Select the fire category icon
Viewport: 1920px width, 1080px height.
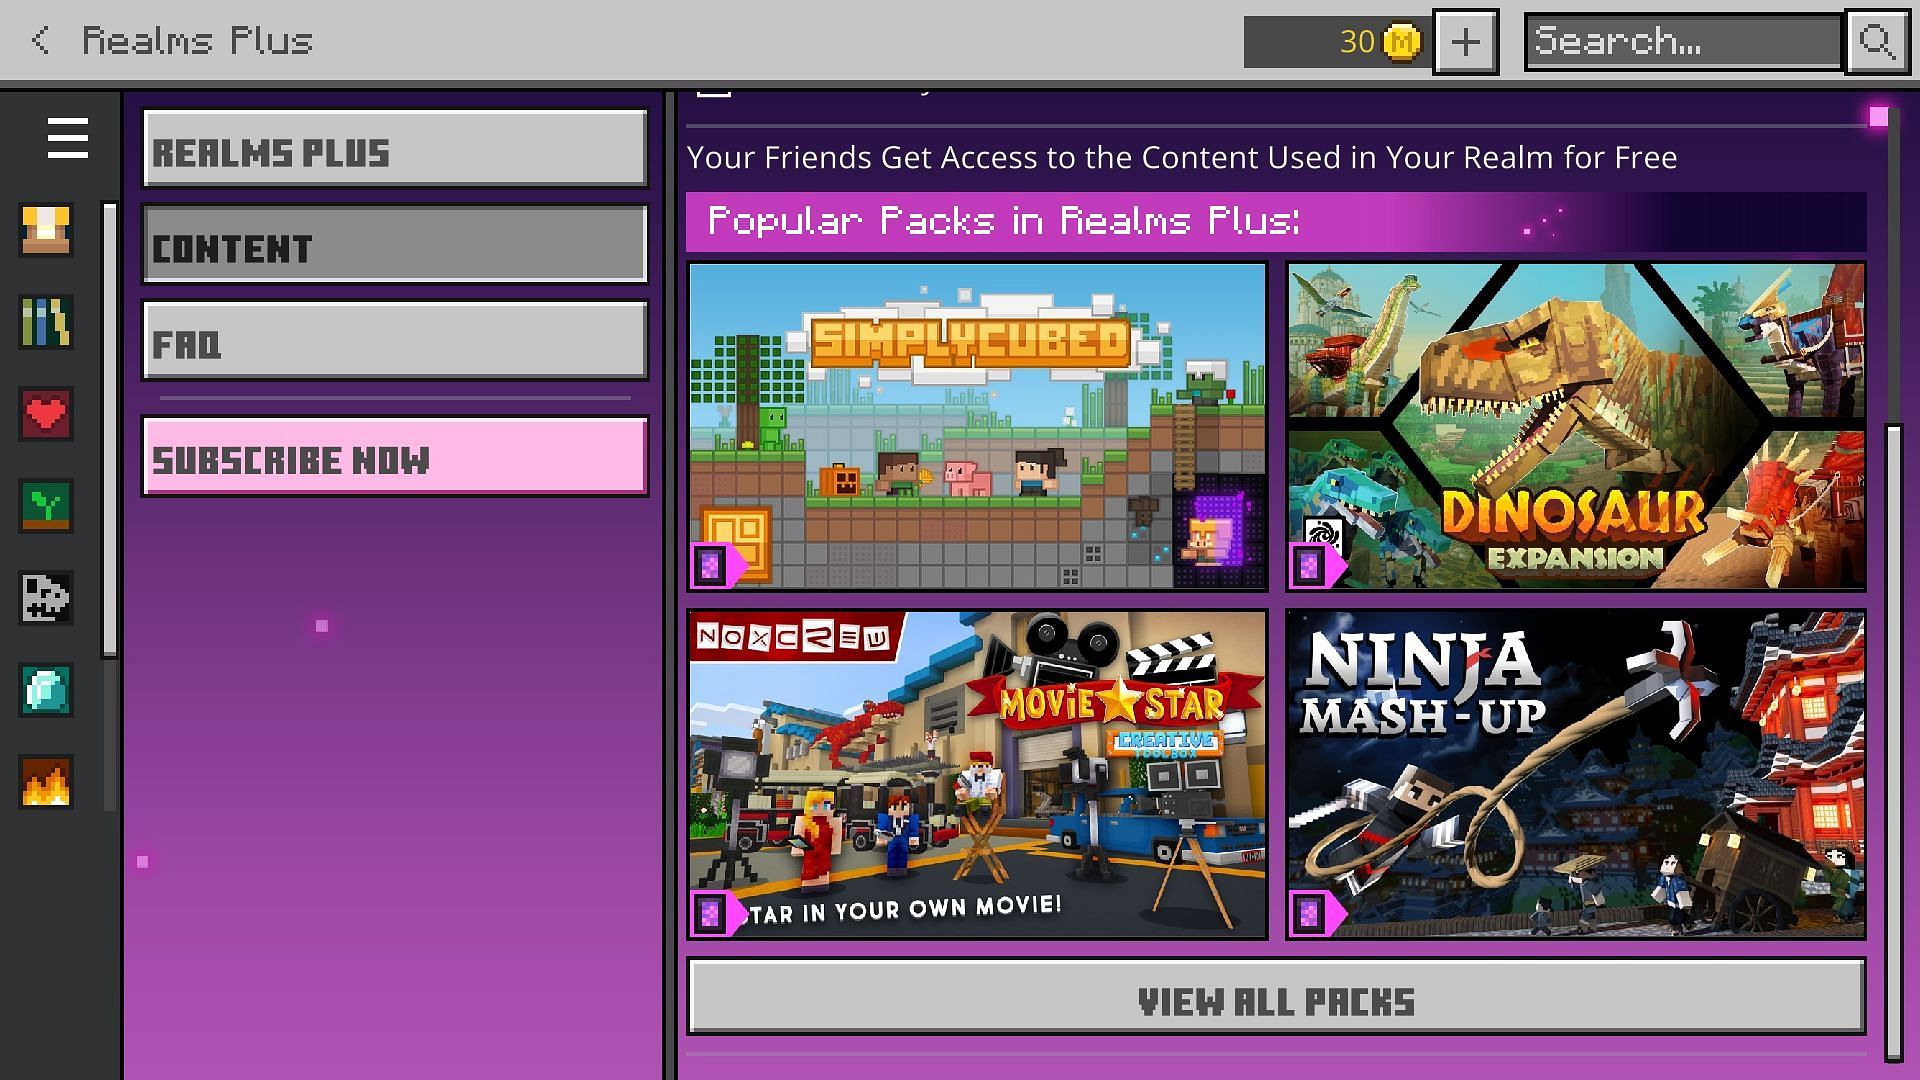[x=46, y=782]
